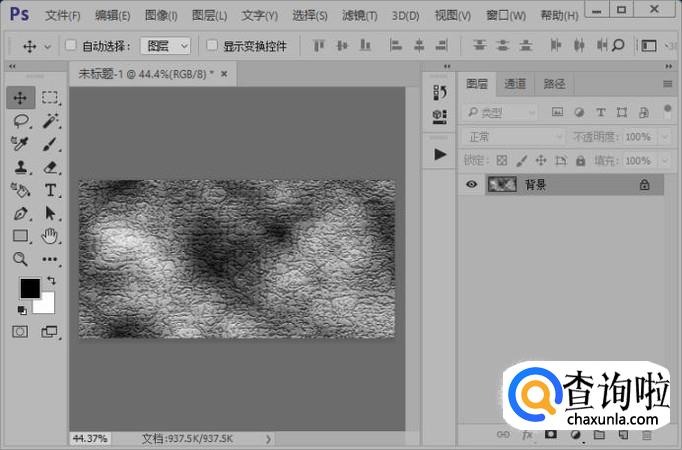The image size is (682, 450).
Task: Select the Rectangle shape tool
Action: tap(20, 236)
